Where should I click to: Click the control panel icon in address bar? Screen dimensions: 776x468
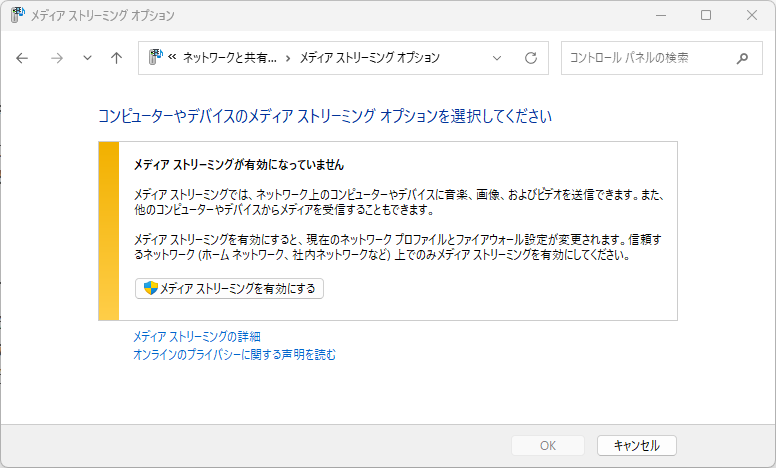156,58
